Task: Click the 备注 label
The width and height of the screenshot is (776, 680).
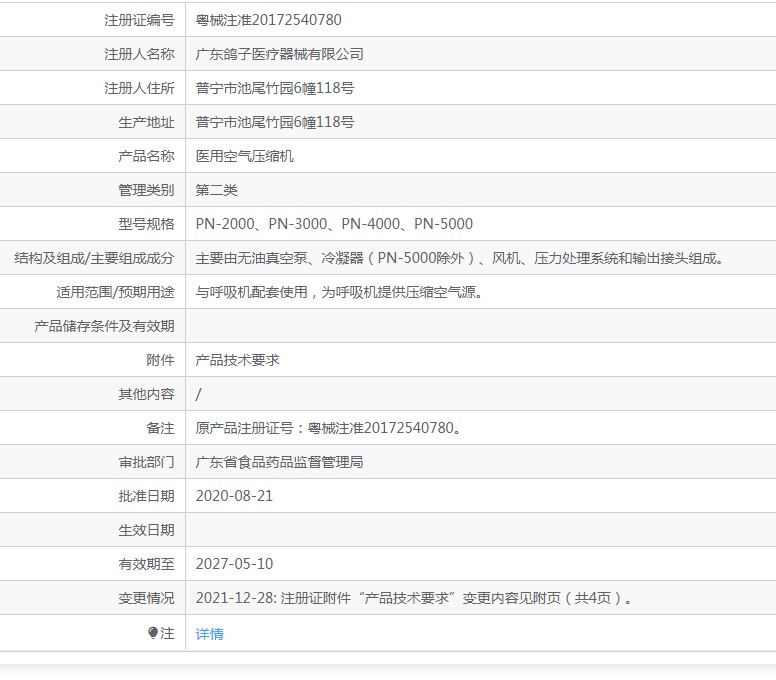Action: click(160, 428)
